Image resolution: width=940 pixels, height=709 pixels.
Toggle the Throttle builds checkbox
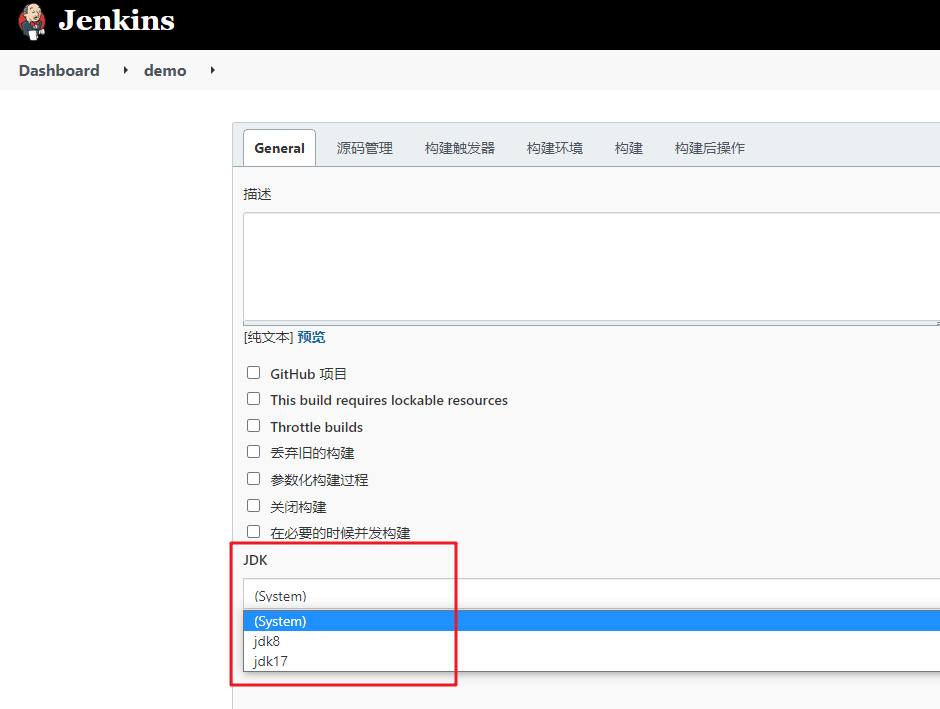(x=253, y=426)
